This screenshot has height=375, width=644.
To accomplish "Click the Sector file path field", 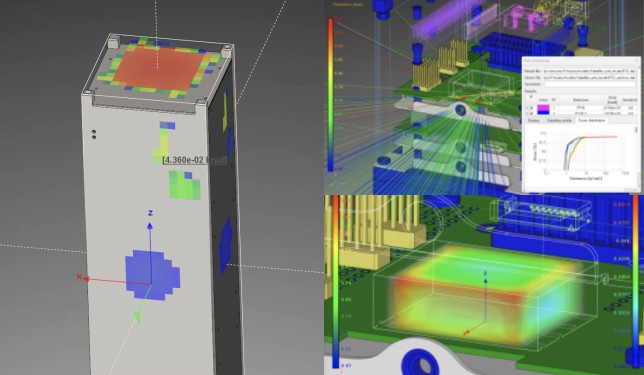I will (590, 78).
